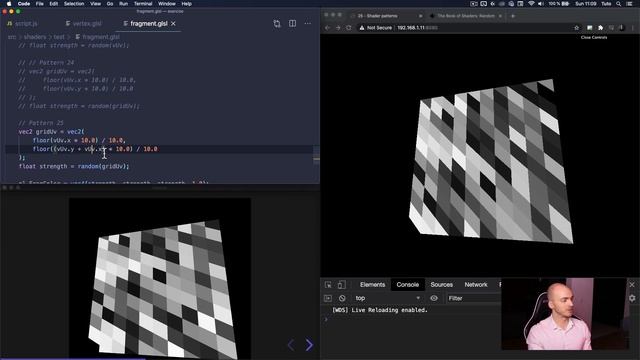Click the Pattern 25 comment line

tap(41, 123)
